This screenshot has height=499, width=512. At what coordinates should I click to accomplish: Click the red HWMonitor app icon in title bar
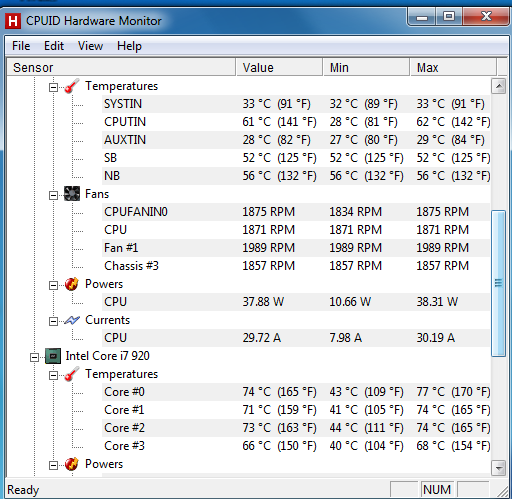[x=13, y=21]
